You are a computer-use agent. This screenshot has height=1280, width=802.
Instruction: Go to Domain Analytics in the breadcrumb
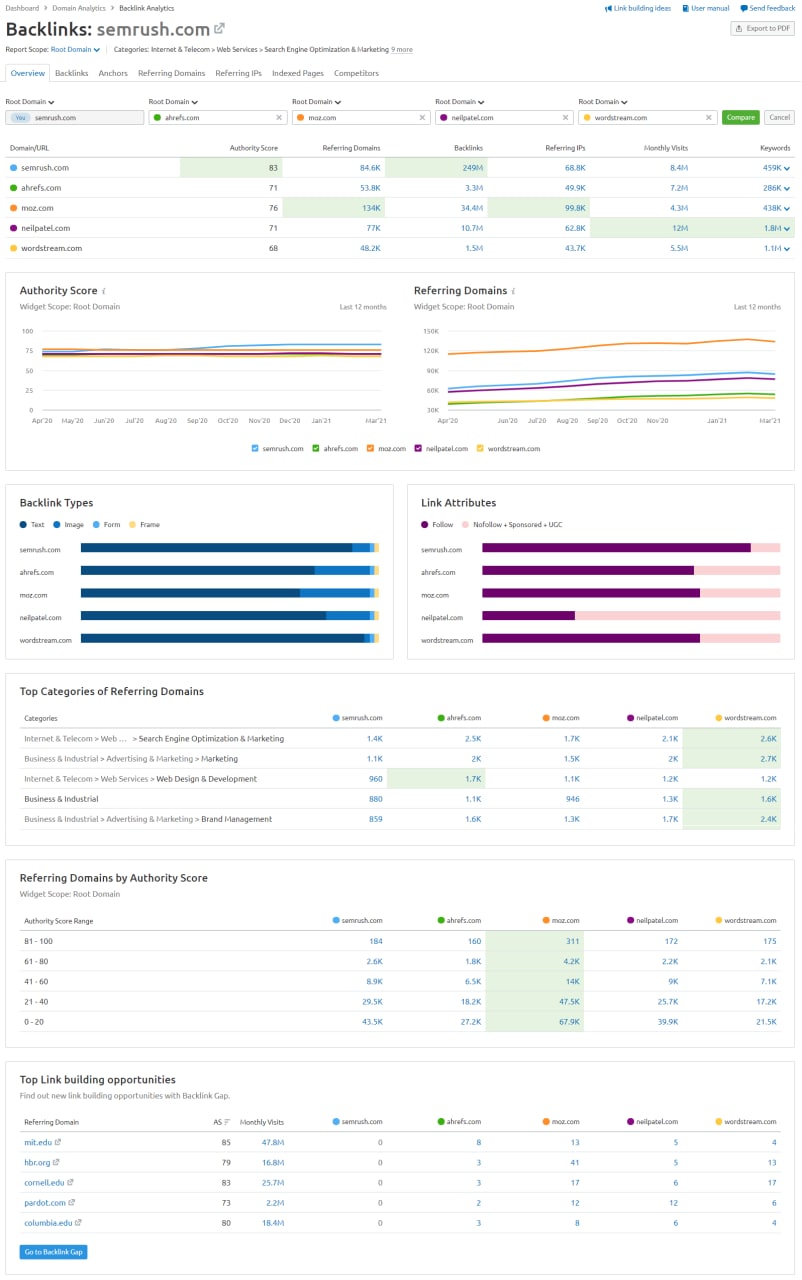pyautogui.click(x=79, y=8)
